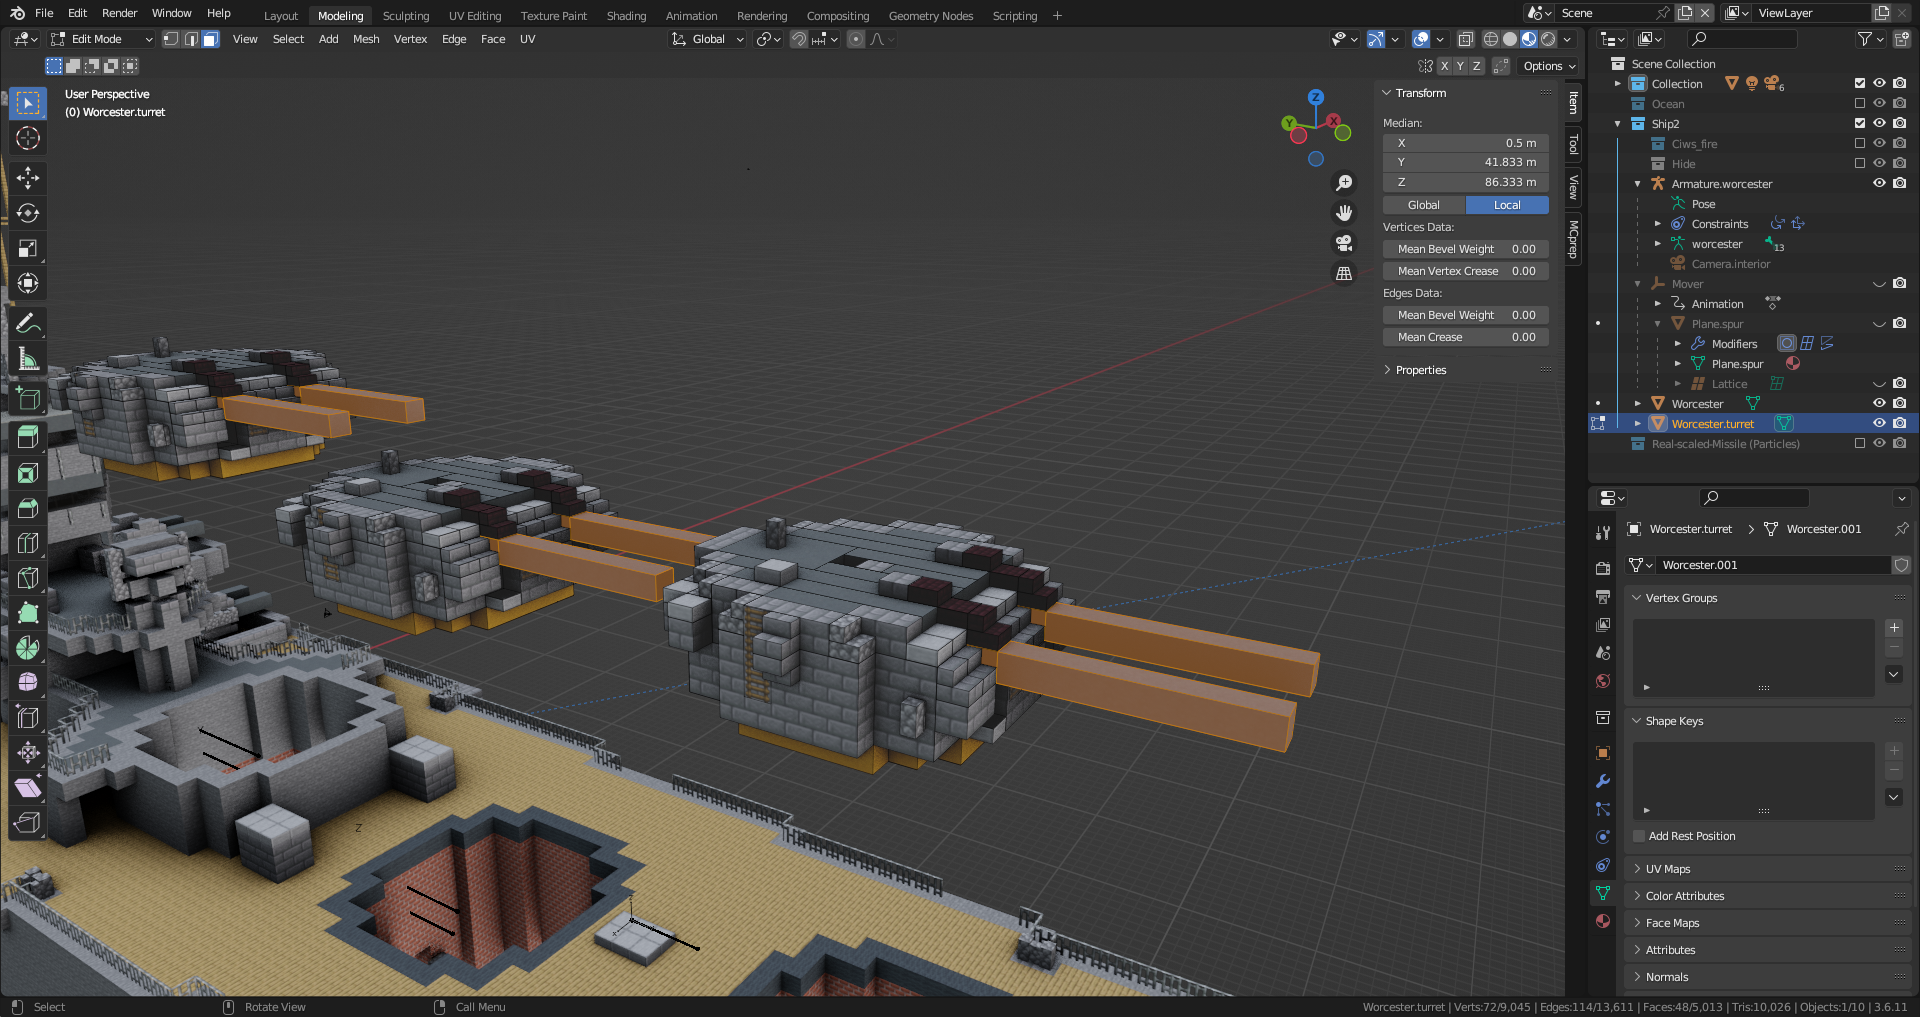The height and width of the screenshot is (1017, 1920).
Task: Toggle camera view icon in viewport
Action: pyautogui.click(x=1344, y=243)
